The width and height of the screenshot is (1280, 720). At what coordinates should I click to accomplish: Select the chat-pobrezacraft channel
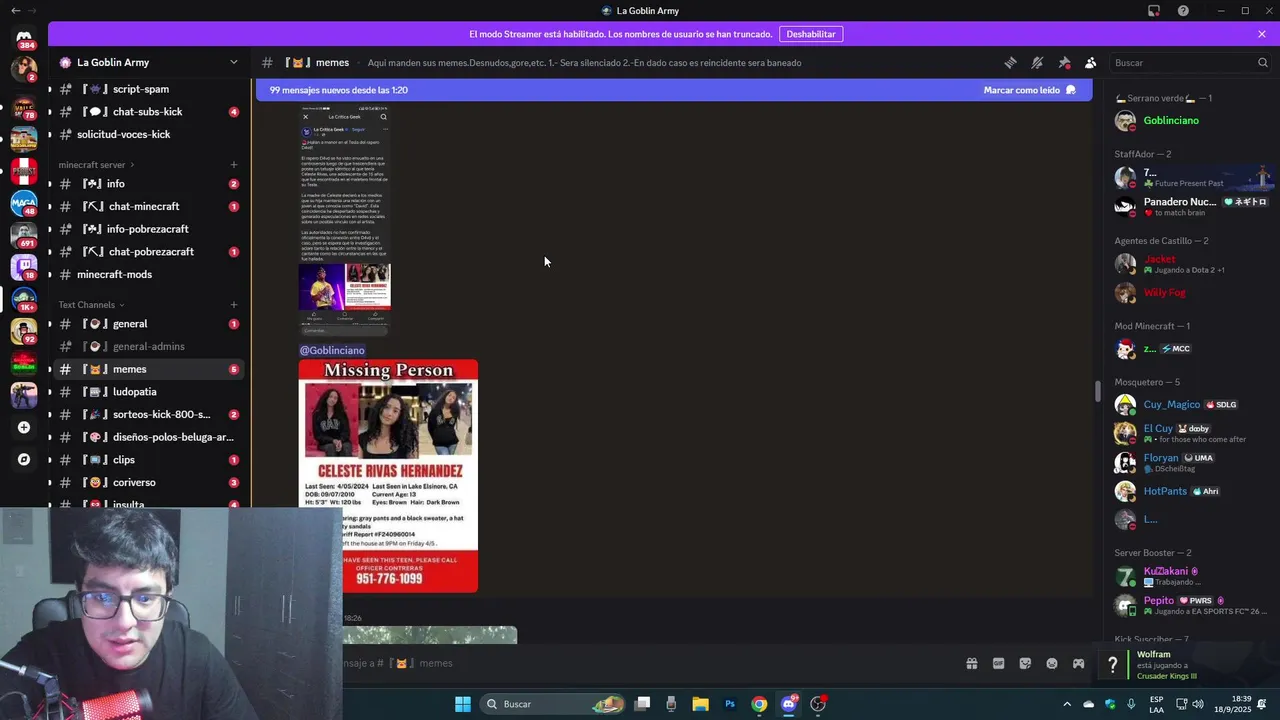[149, 252]
